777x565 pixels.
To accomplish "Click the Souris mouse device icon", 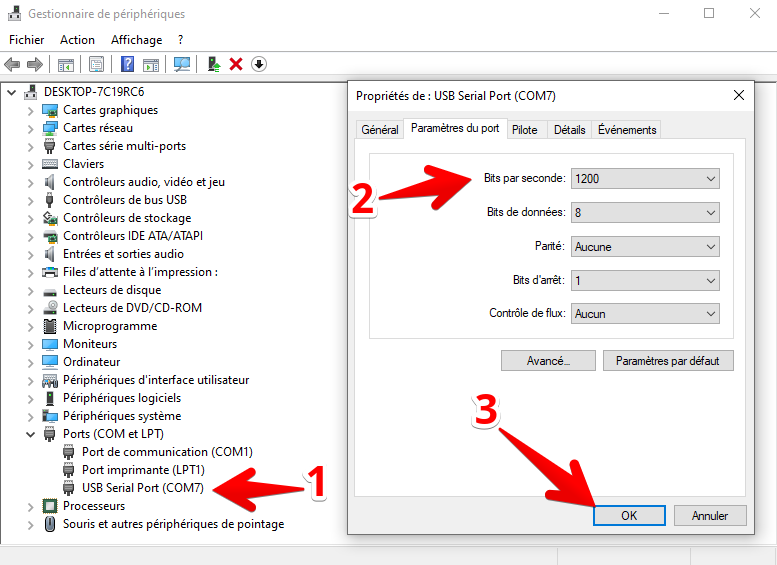I will [50, 524].
